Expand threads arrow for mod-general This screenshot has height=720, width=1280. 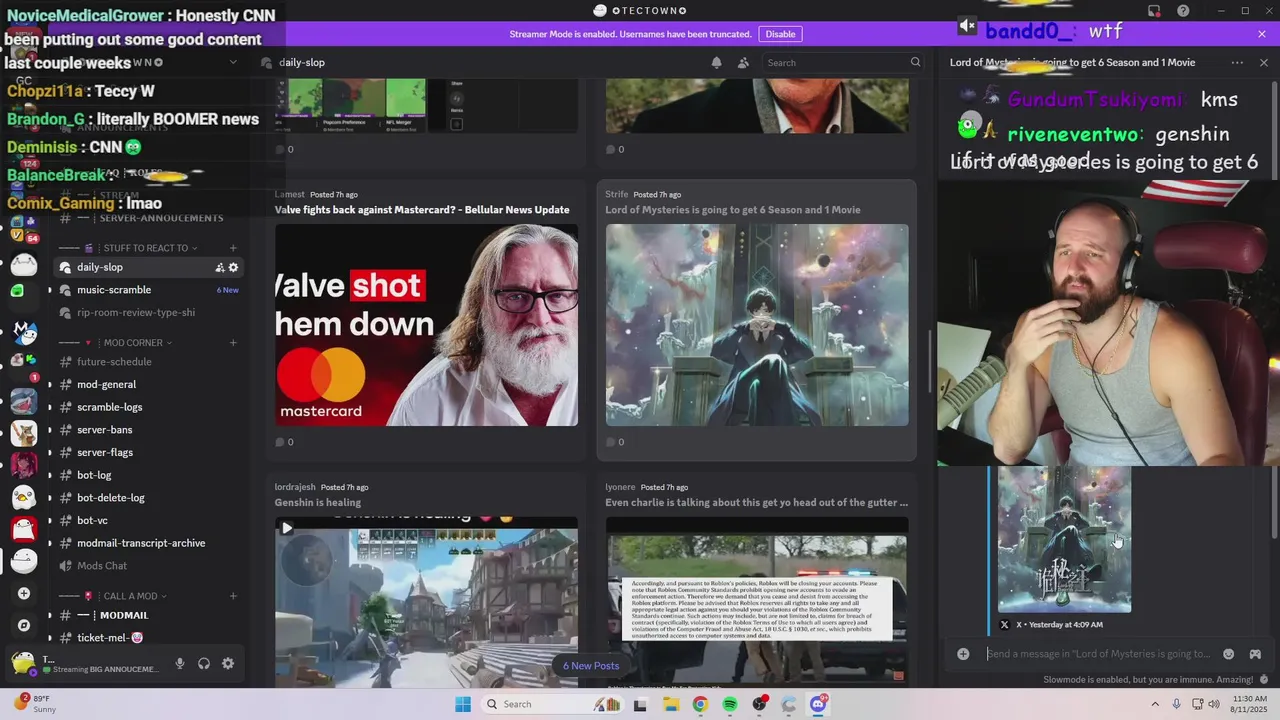50,384
